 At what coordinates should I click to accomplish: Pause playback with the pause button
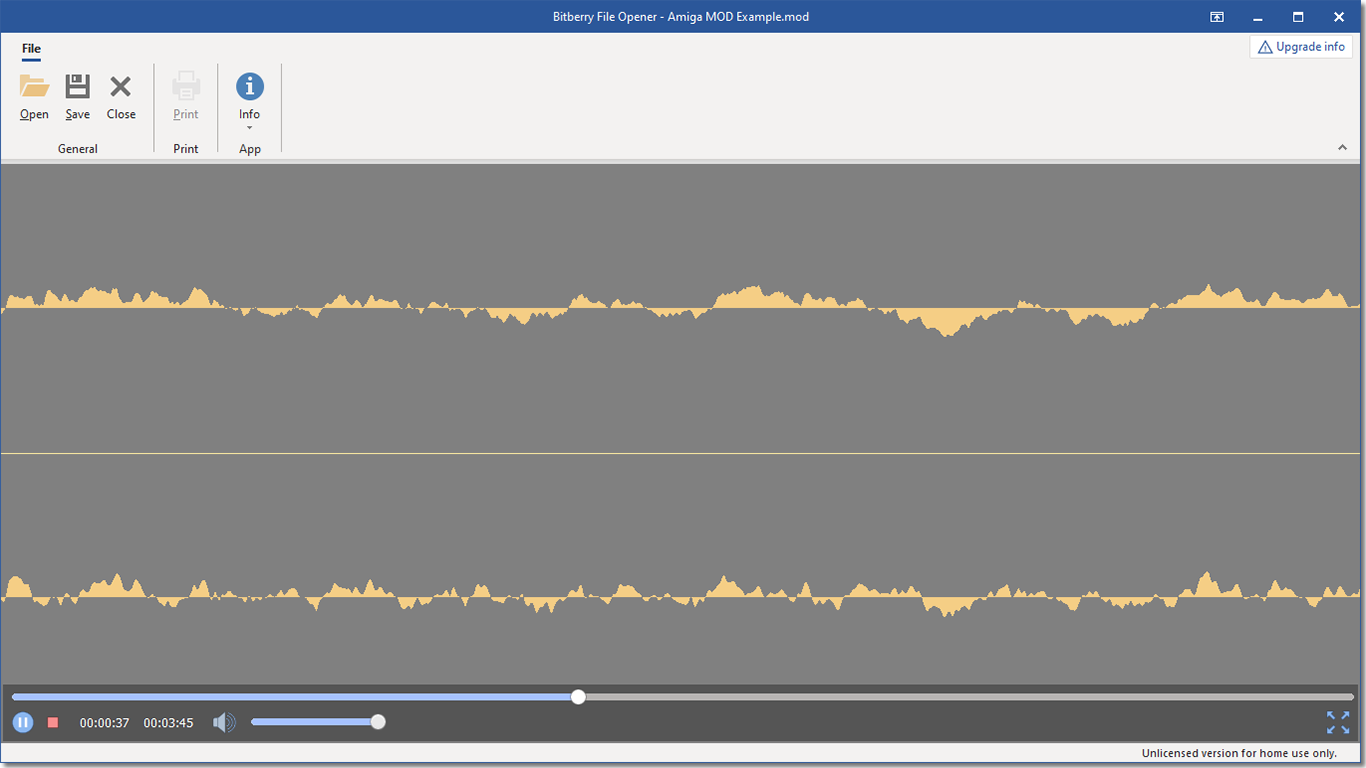point(23,722)
